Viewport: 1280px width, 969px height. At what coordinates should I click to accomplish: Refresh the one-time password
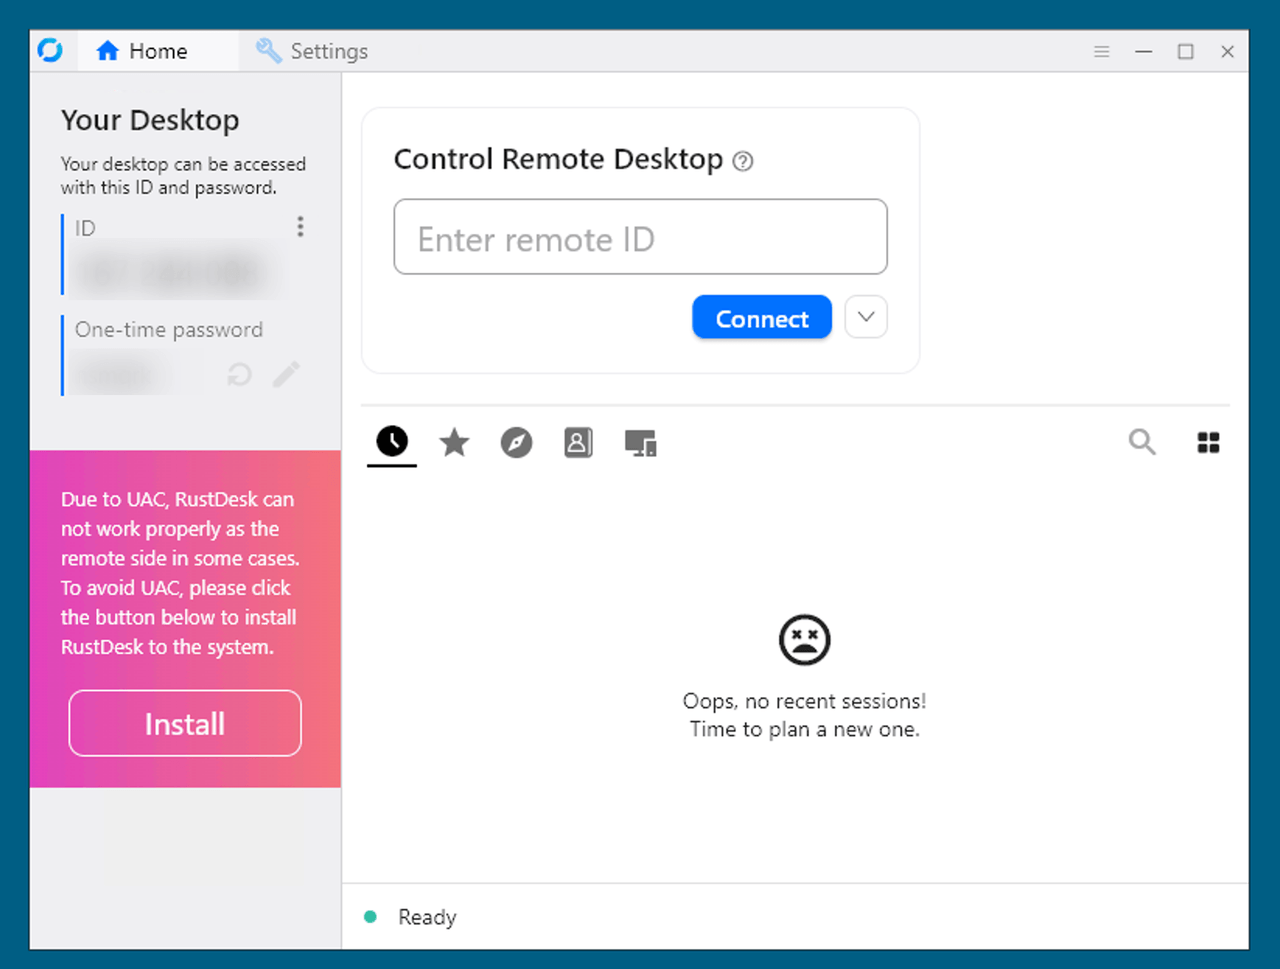(x=239, y=375)
